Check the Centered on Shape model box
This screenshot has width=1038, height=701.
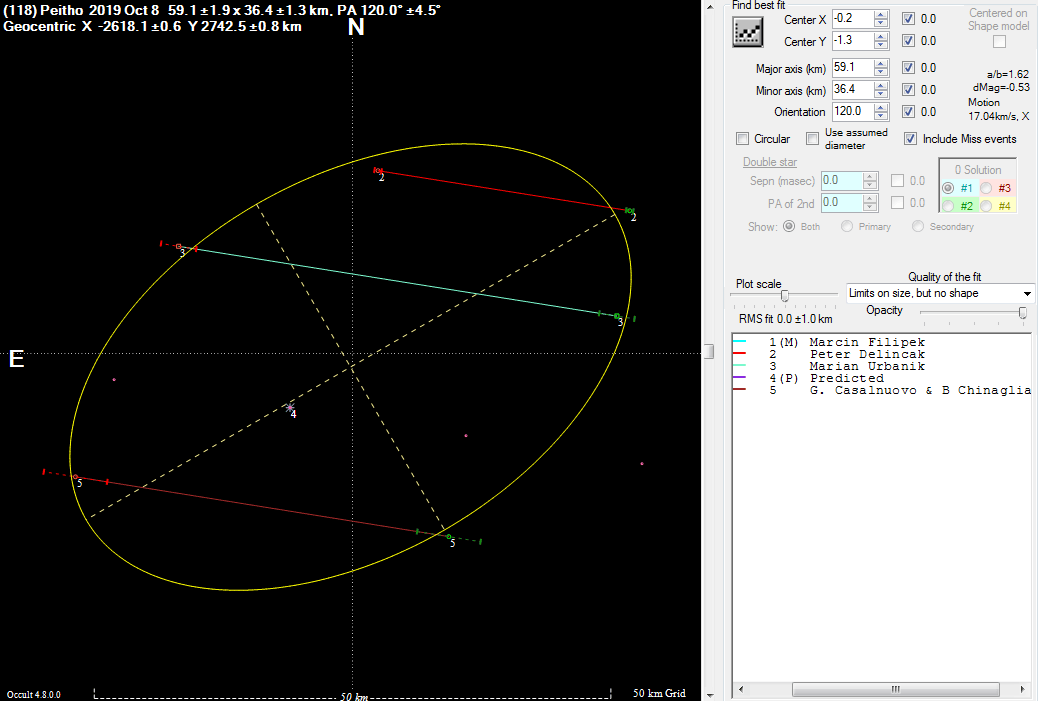click(1000, 42)
